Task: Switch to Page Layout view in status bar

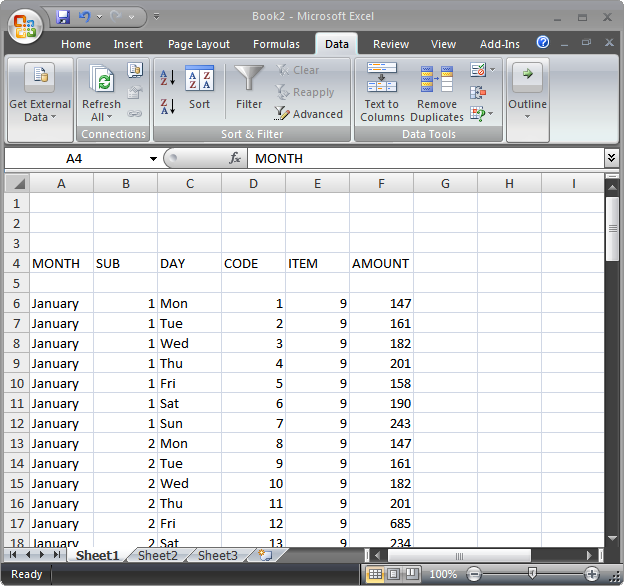Action: (393, 574)
